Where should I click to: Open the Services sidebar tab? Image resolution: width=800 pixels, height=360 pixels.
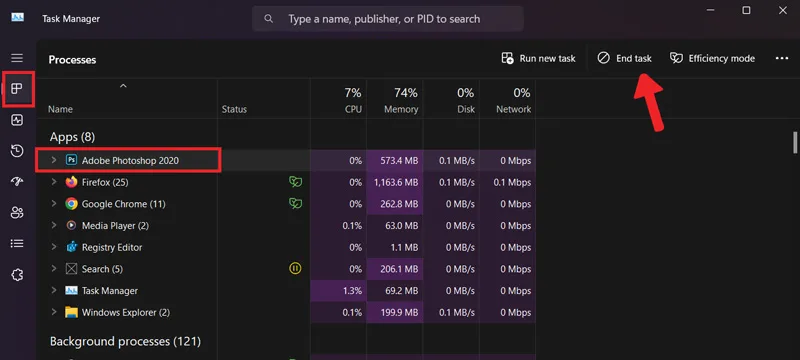[17, 275]
